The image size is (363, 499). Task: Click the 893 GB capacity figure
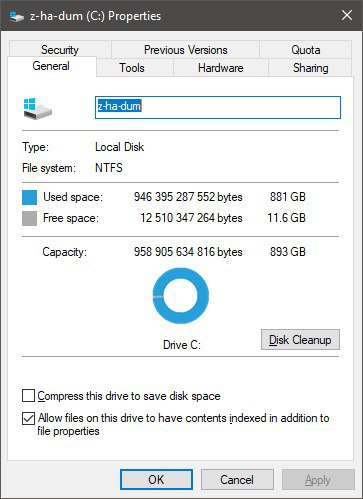click(288, 252)
